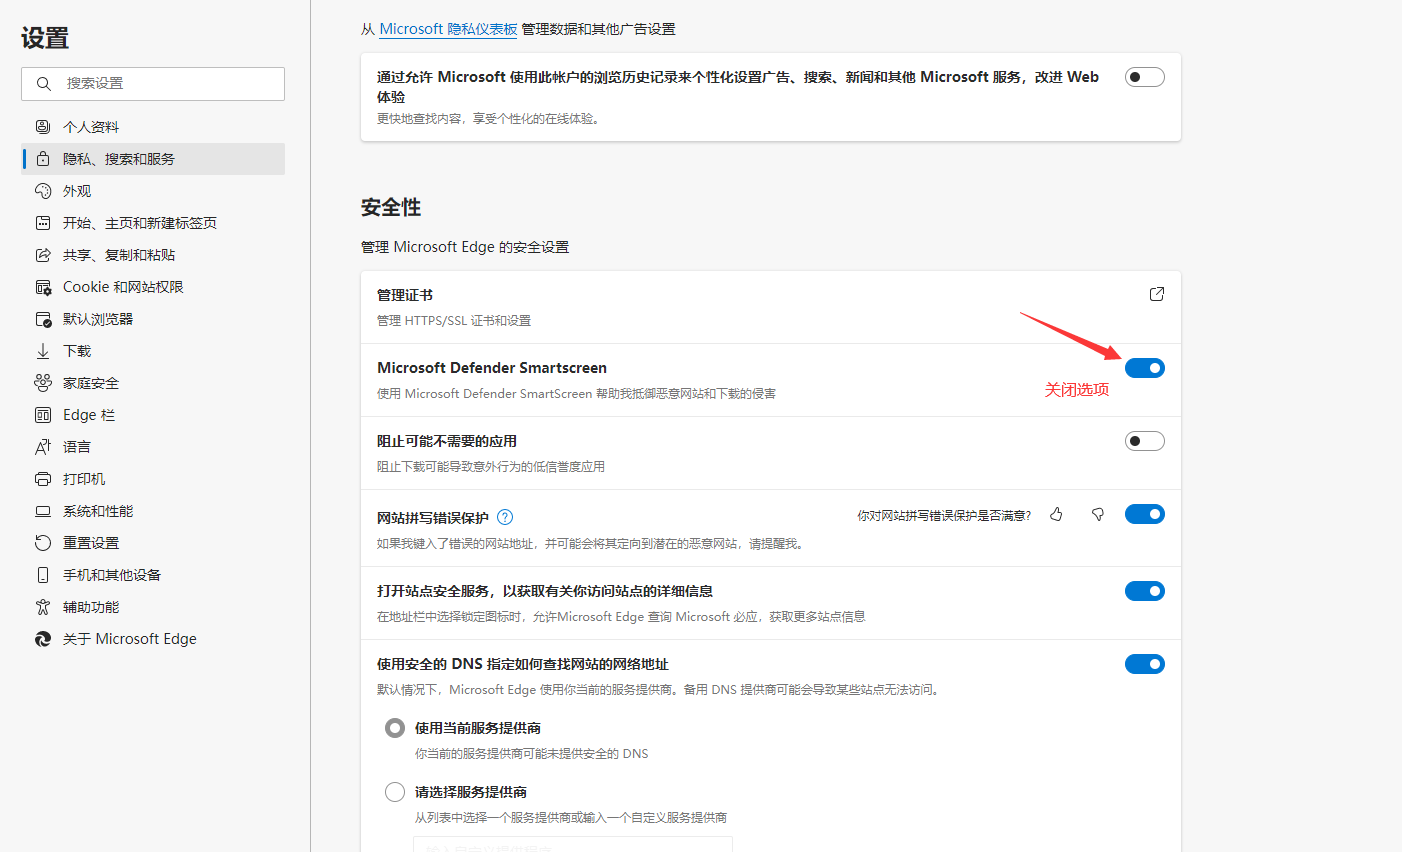Click the help icon beside 网站拼写错误保护
Image resolution: width=1402 pixels, height=852 pixels.
tap(505, 517)
